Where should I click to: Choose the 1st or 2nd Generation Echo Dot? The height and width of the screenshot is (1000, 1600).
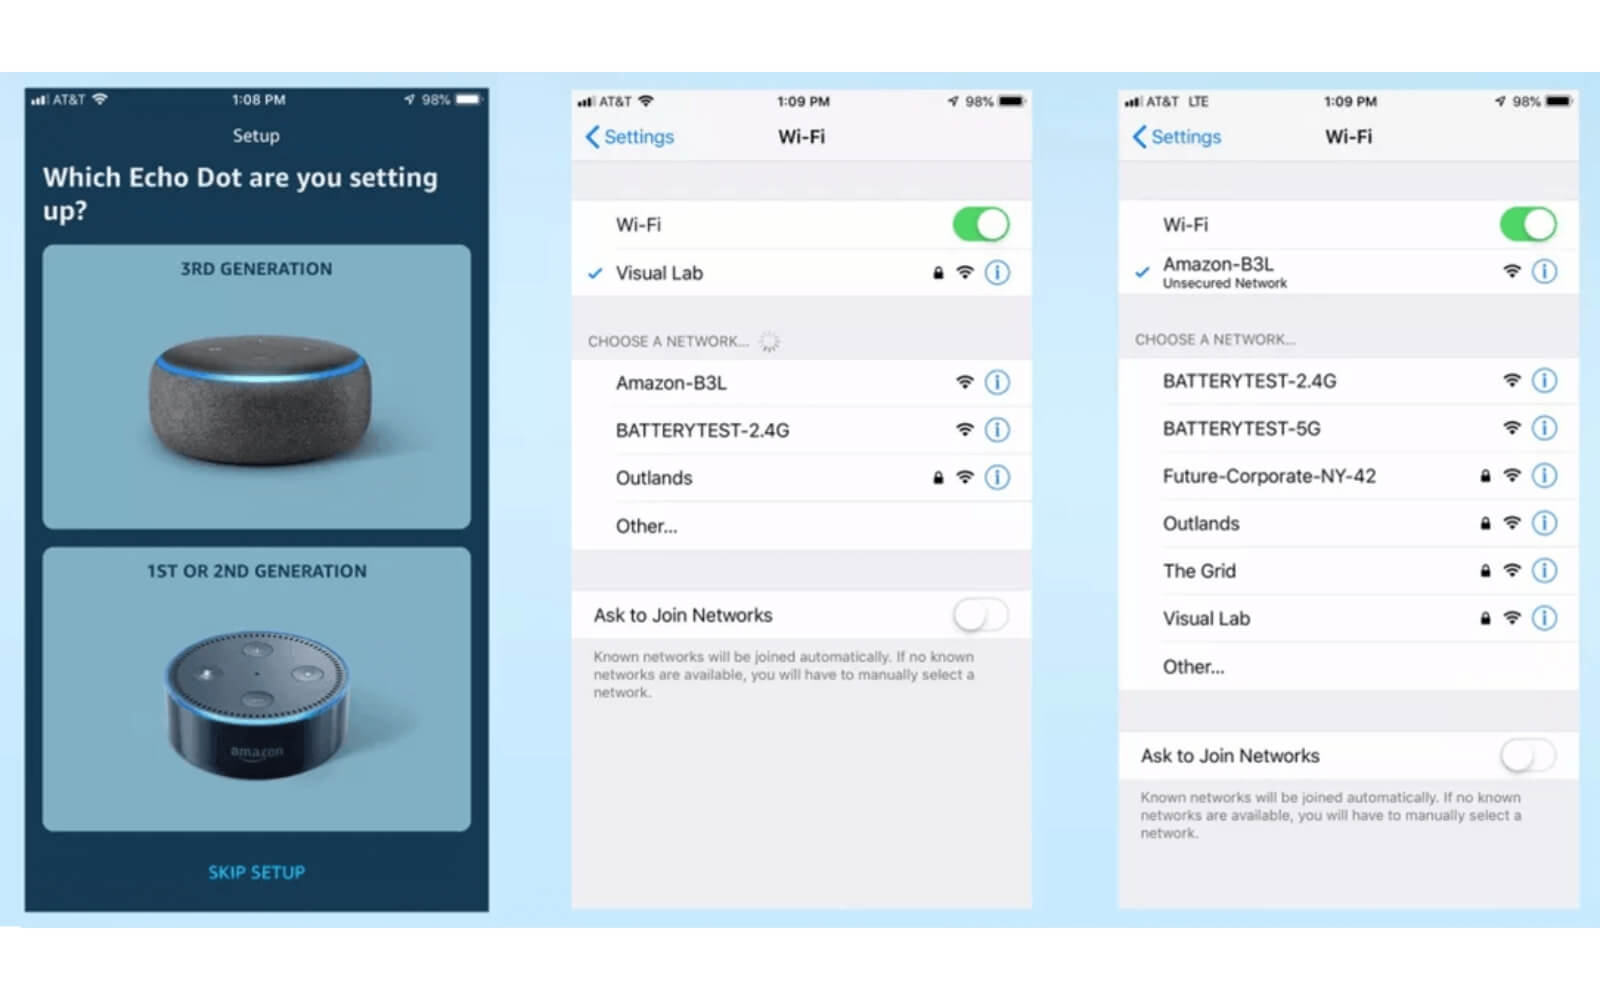tap(256, 689)
